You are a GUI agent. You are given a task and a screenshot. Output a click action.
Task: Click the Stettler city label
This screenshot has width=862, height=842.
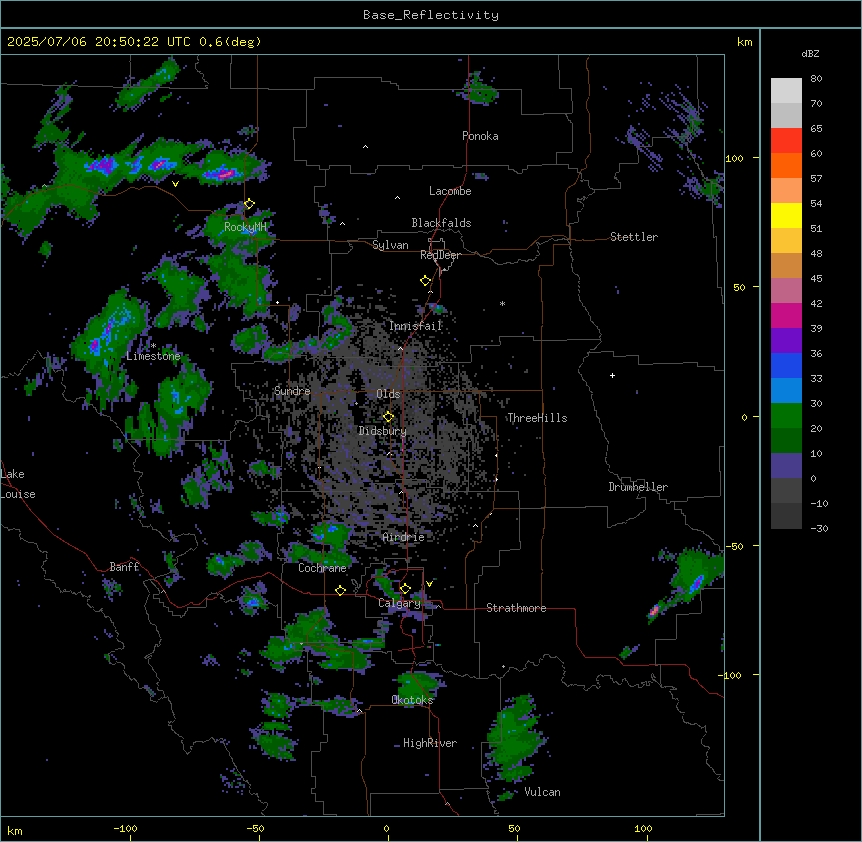tap(634, 237)
